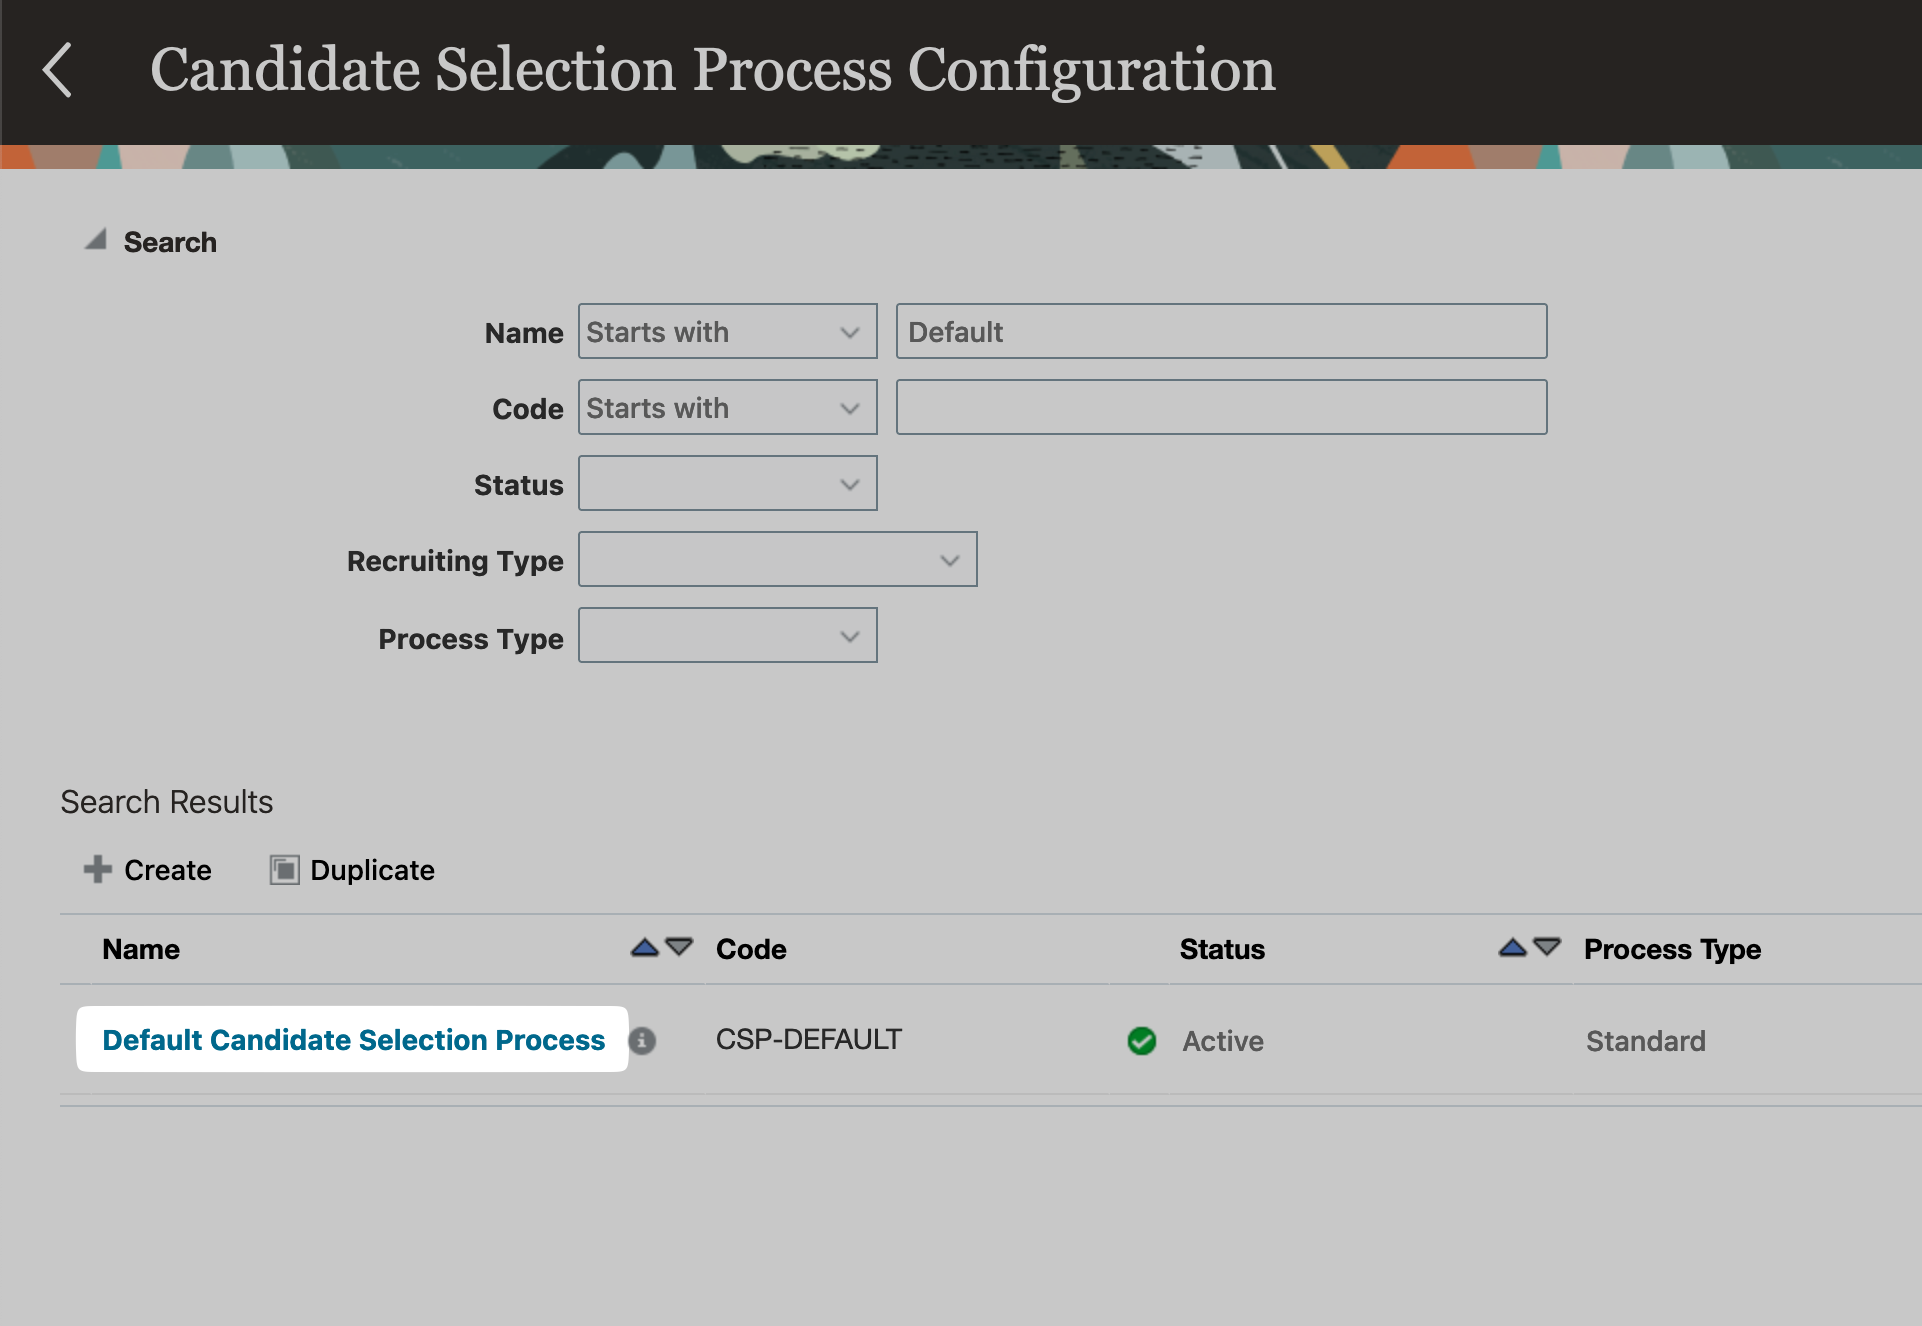Collapse the Search section
The image size is (1922, 1326).
[x=96, y=240]
